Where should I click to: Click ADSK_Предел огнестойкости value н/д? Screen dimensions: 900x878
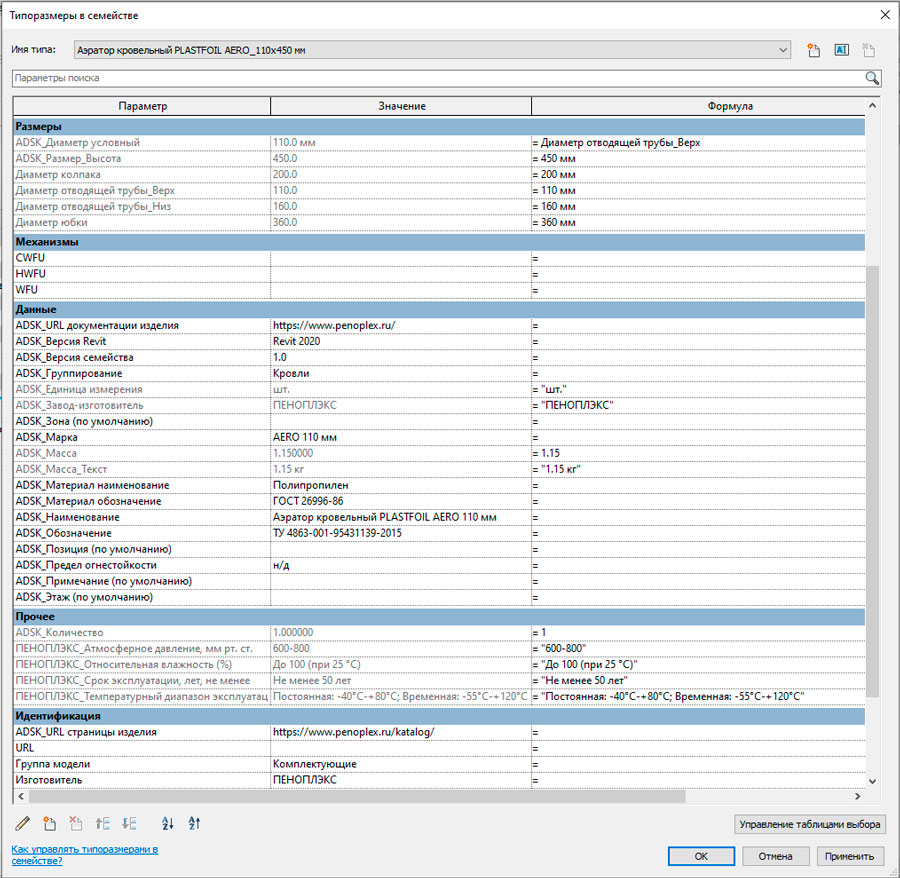[x=401, y=565]
